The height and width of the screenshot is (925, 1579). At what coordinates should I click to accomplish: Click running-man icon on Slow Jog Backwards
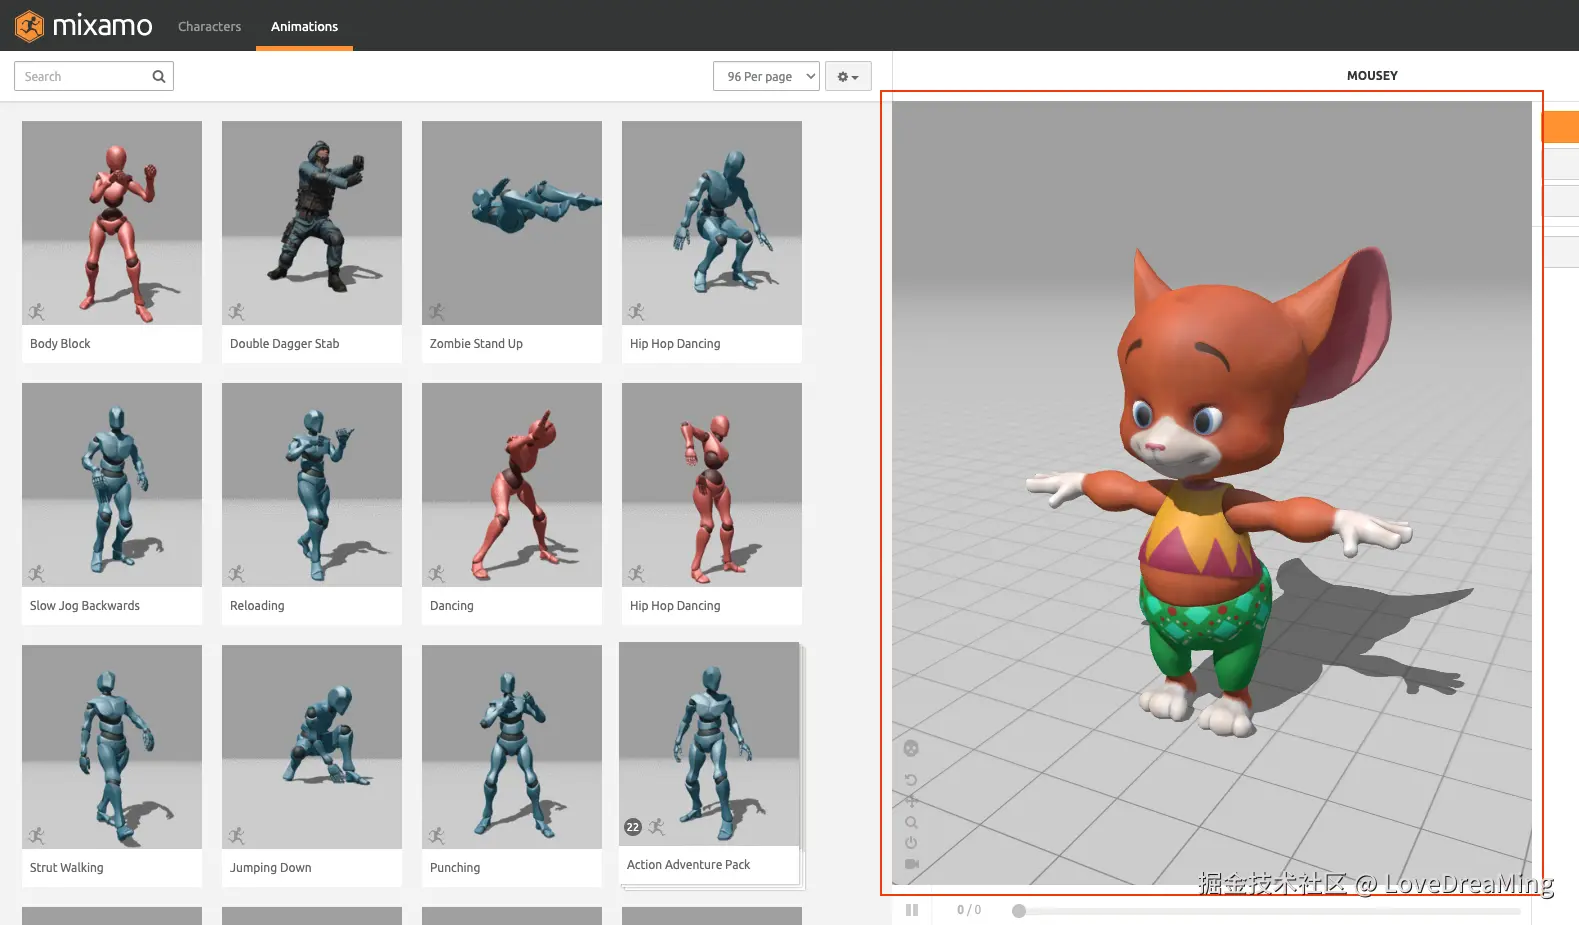37,574
